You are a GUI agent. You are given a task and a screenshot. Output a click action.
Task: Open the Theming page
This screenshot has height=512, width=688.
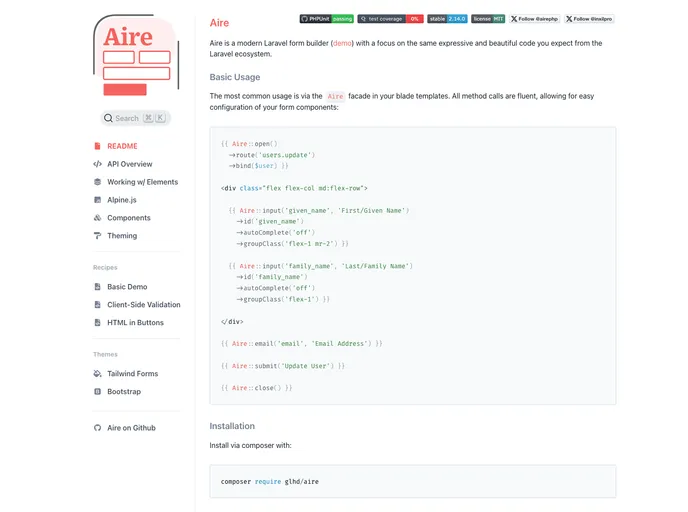[122, 236]
